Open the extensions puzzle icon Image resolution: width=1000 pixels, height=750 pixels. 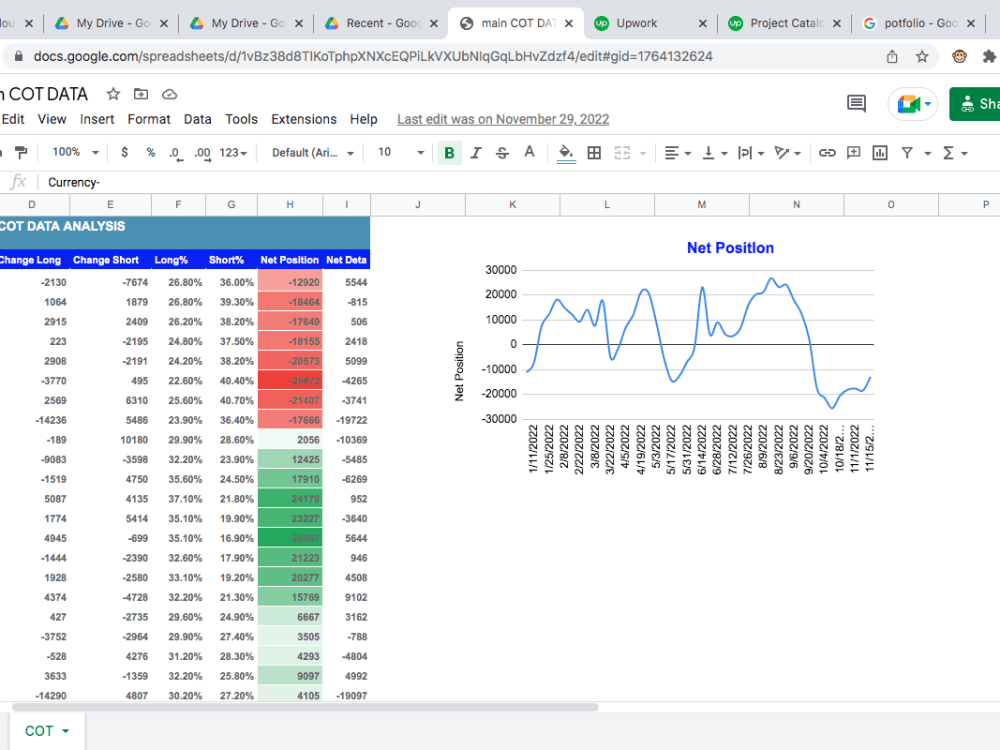(989, 57)
